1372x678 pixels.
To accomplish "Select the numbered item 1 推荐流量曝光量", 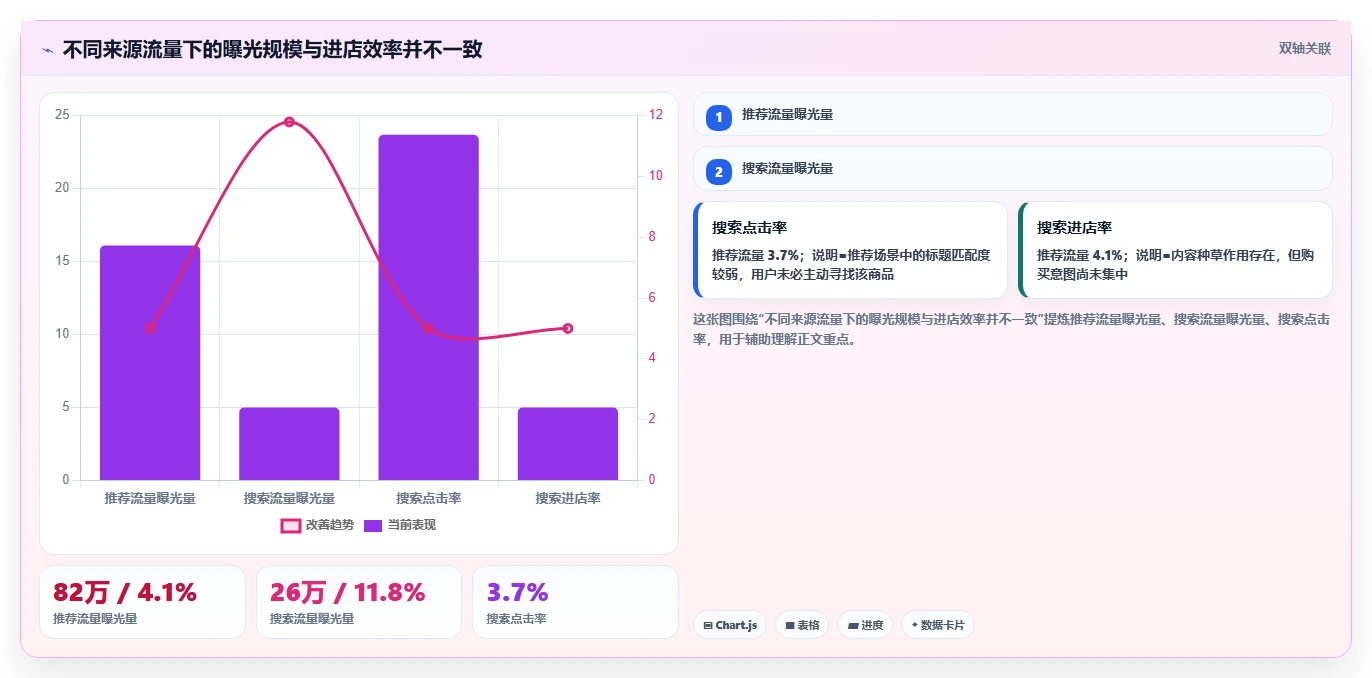I will pyautogui.click(x=1013, y=114).
